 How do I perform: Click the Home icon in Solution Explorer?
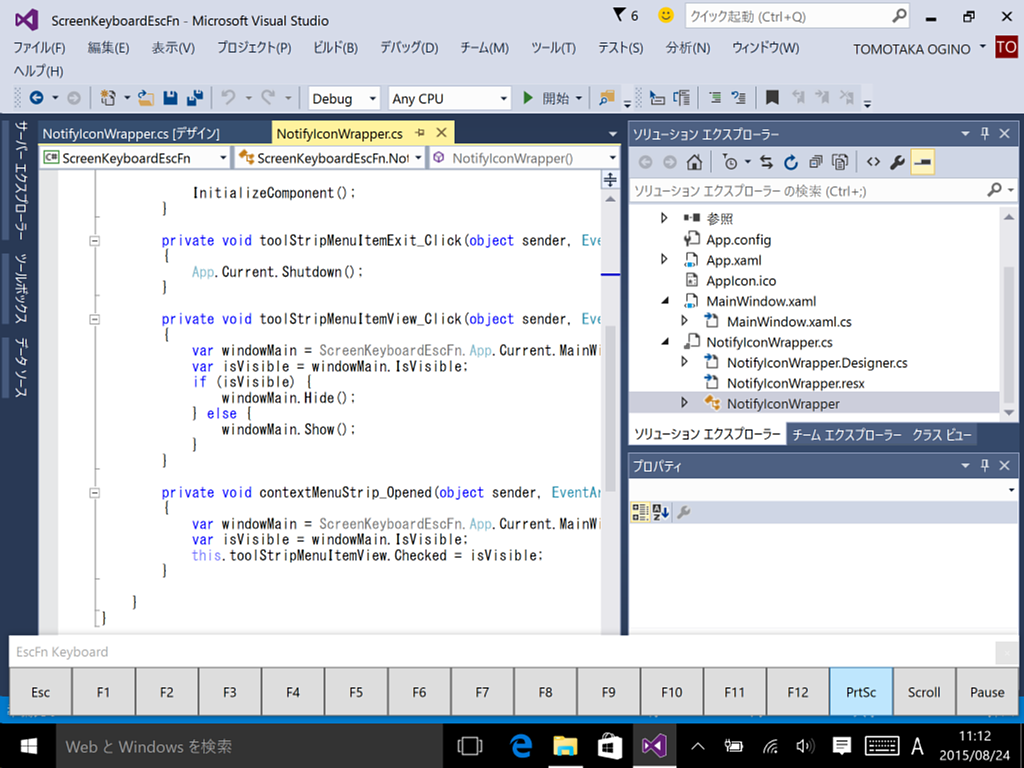tap(694, 162)
